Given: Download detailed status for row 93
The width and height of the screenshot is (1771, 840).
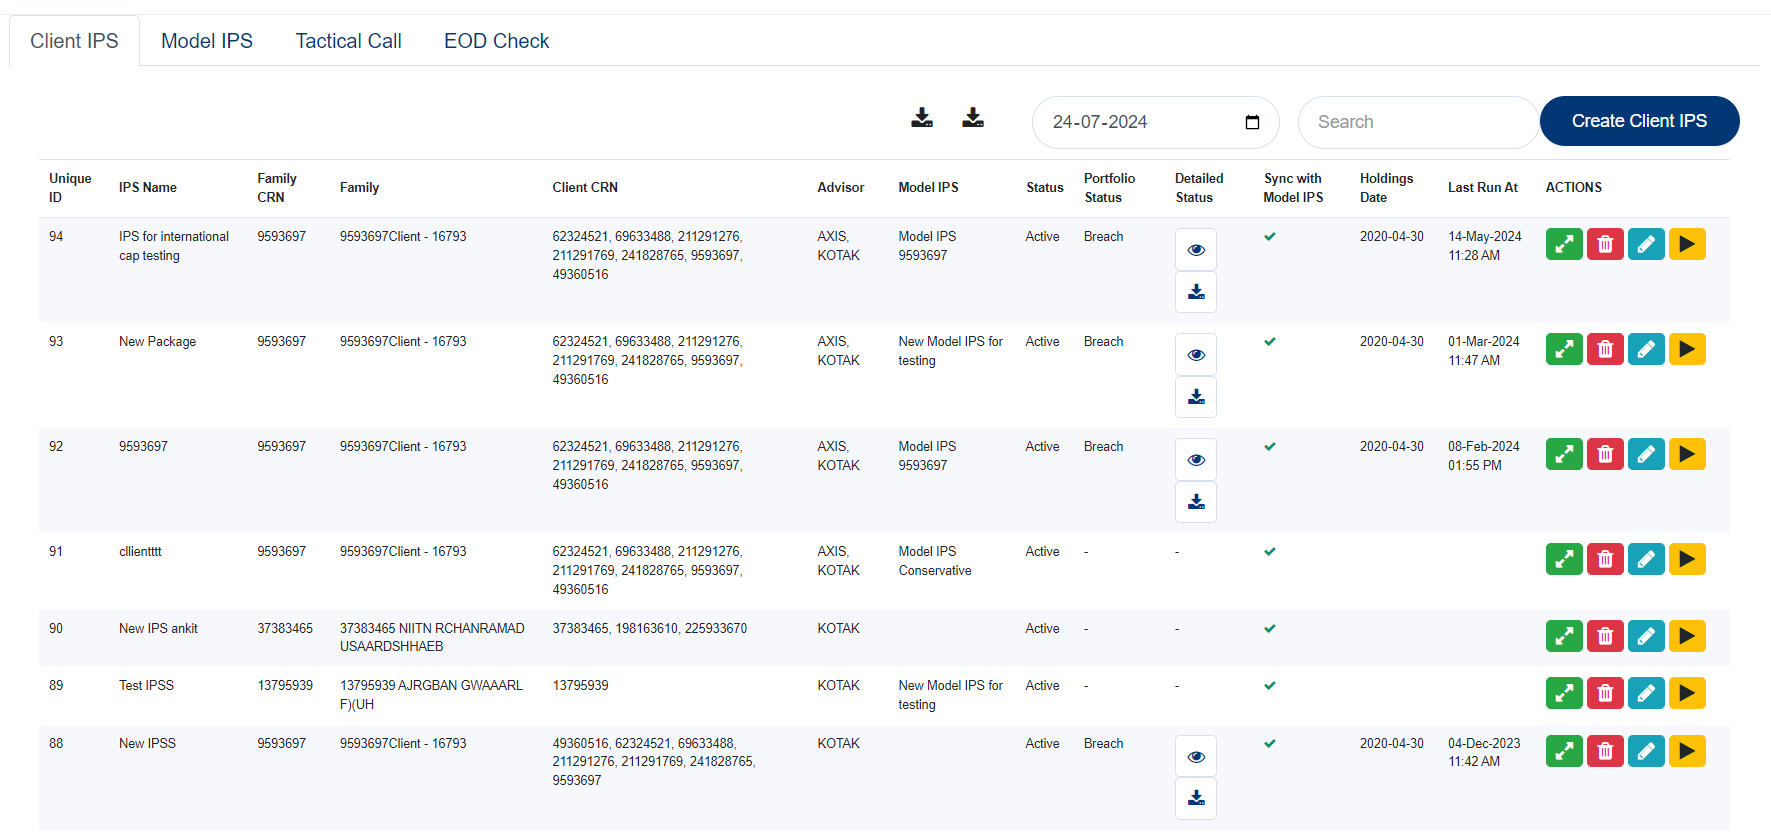Looking at the screenshot, I should coord(1196,397).
